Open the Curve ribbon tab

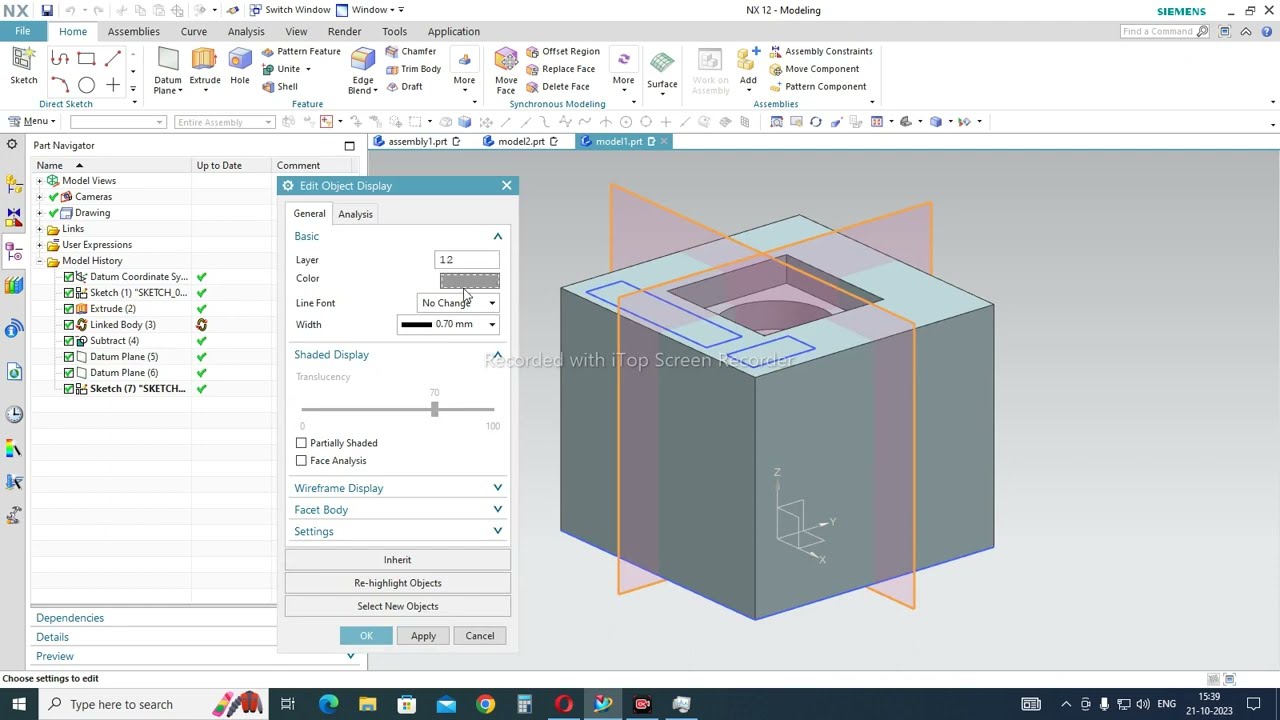[x=193, y=31]
